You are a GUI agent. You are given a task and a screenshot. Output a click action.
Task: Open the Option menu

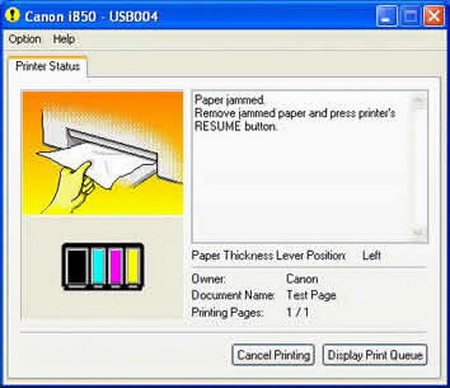click(25, 39)
